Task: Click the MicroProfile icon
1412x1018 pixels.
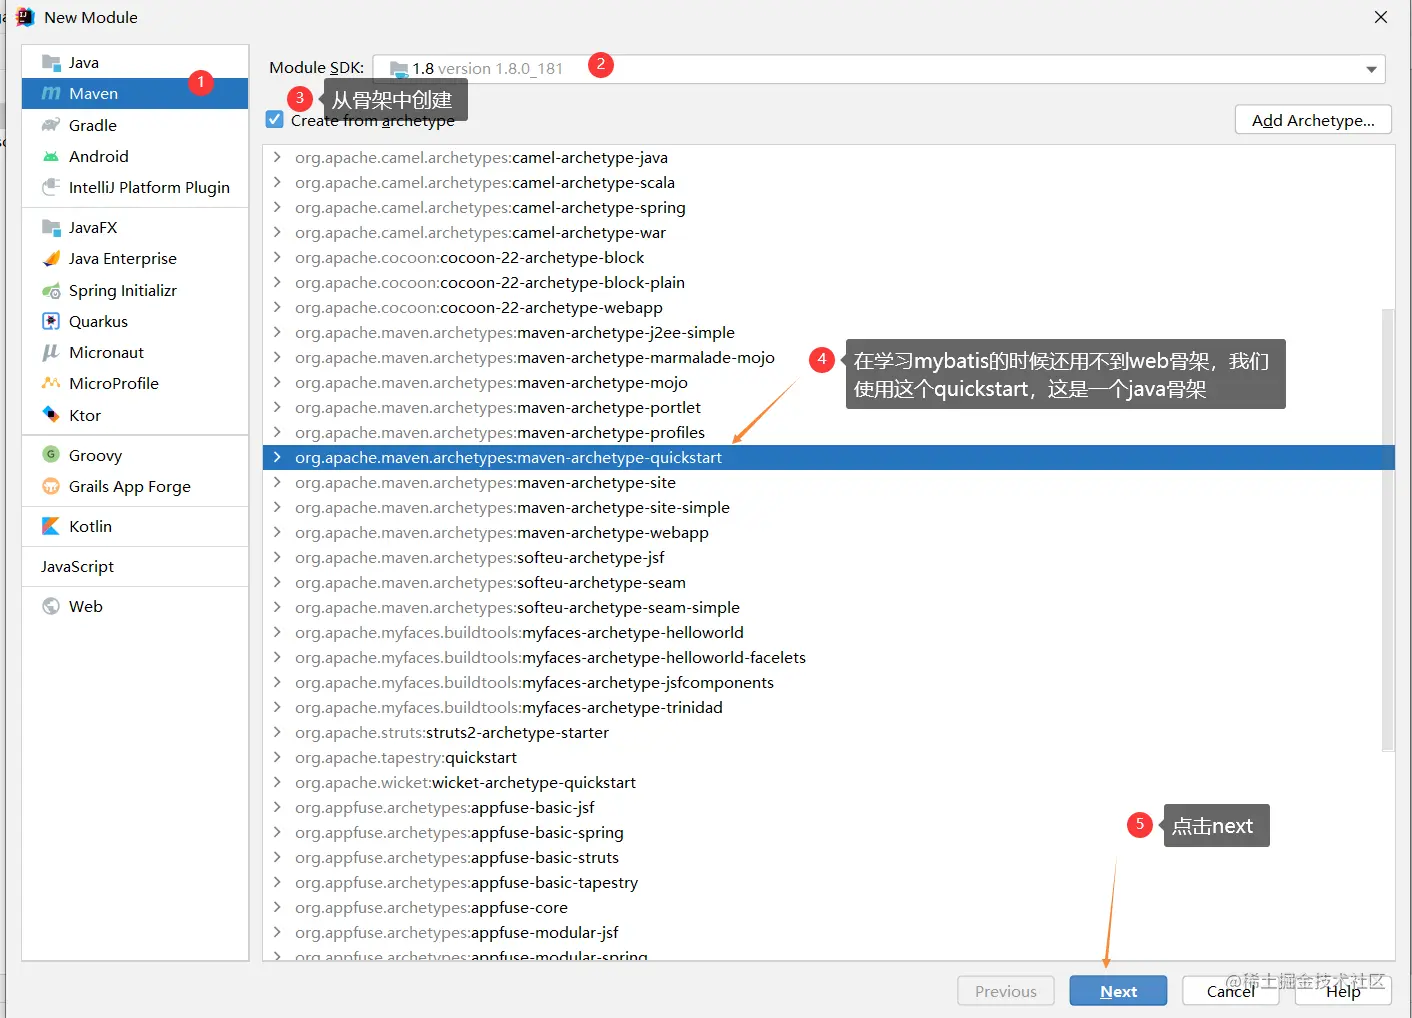Action: (x=51, y=383)
